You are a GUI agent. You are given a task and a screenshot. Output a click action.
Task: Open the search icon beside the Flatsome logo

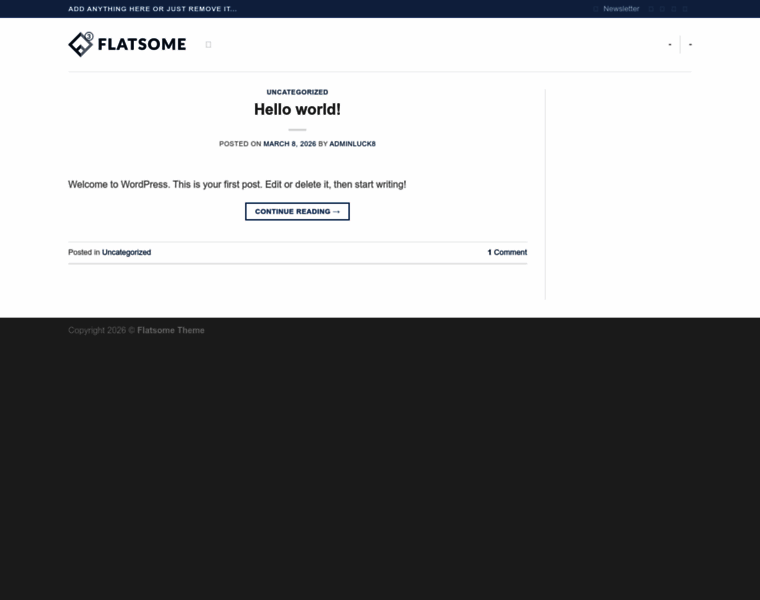tap(208, 45)
